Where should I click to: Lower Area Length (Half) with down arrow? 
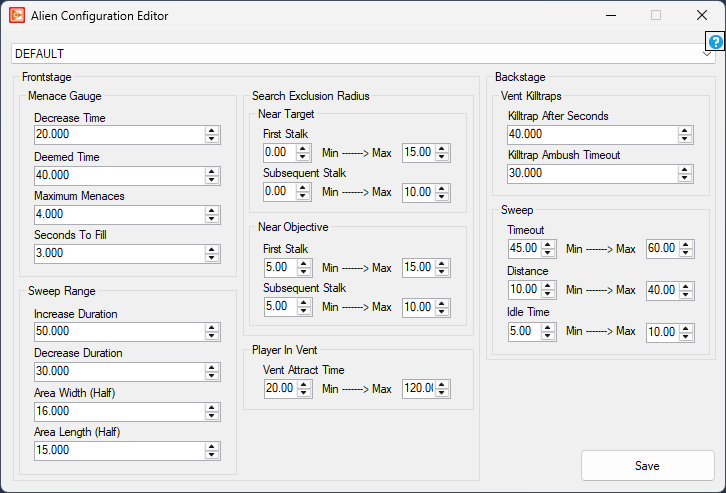click(x=212, y=455)
